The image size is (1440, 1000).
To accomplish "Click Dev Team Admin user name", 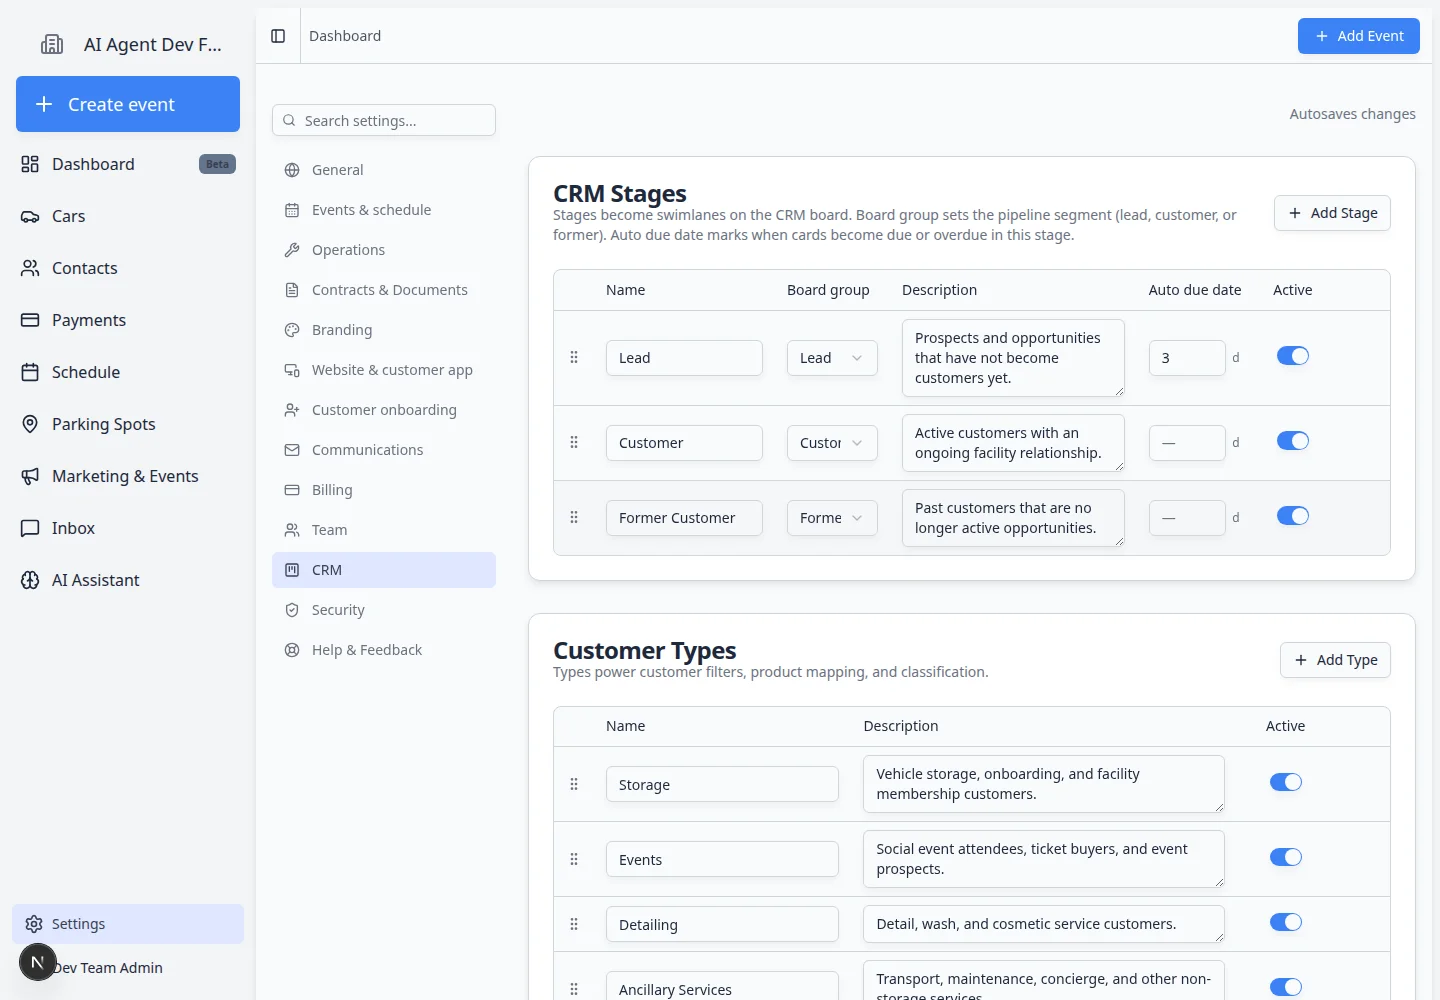I will (x=108, y=968).
